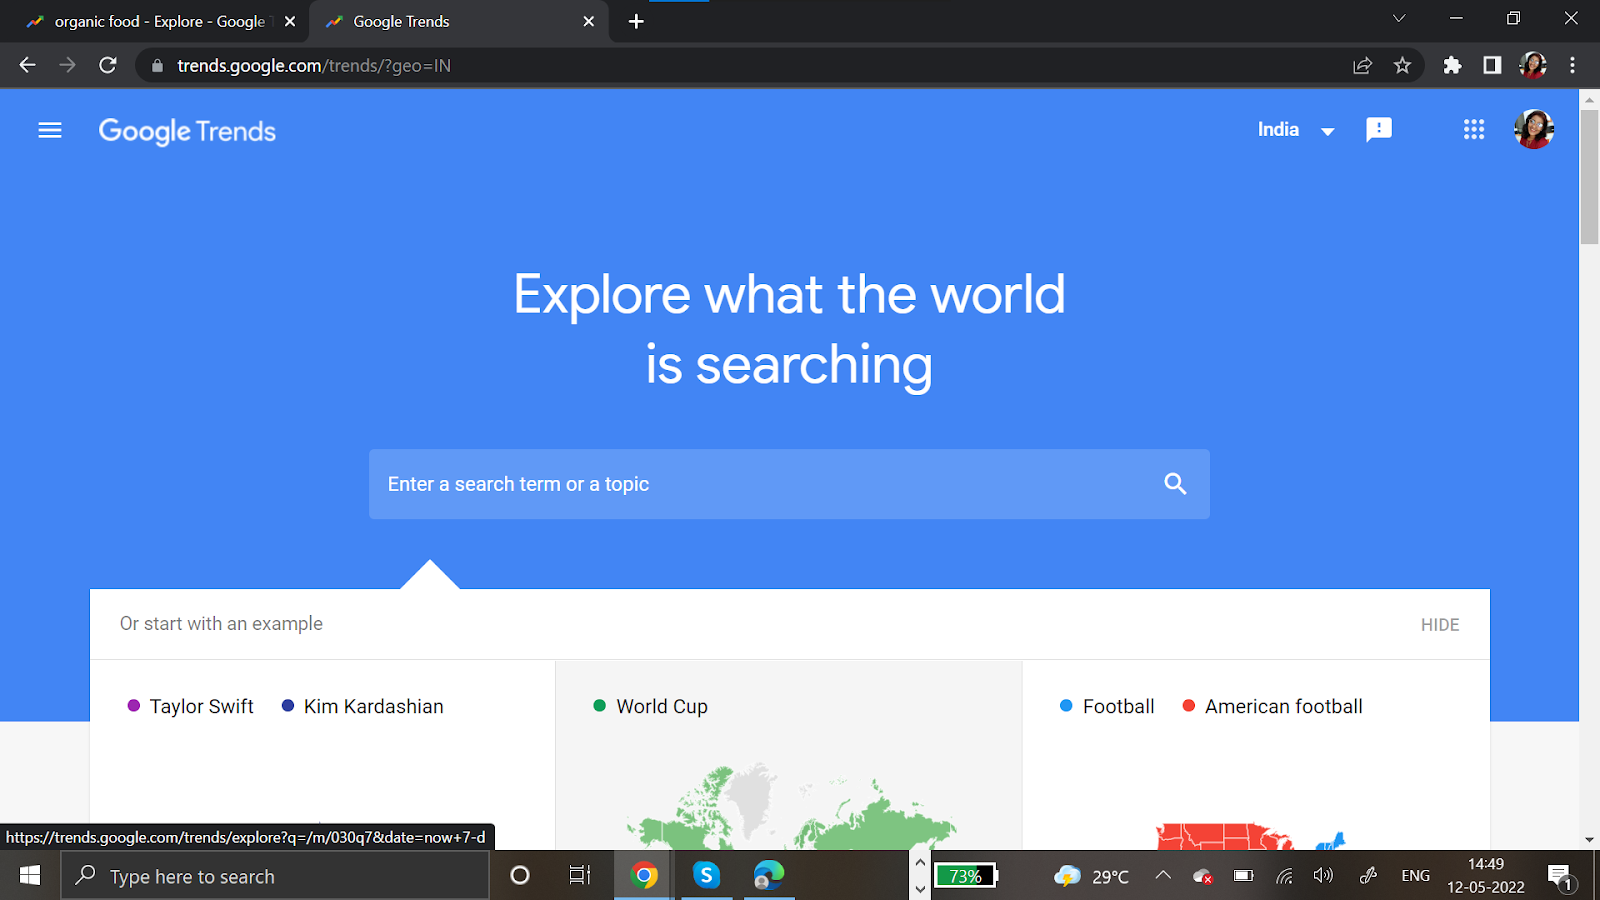Viewport: 1600px width, 900px height.
Task: Click the 73% battery indicator
Action: point(965,876)
